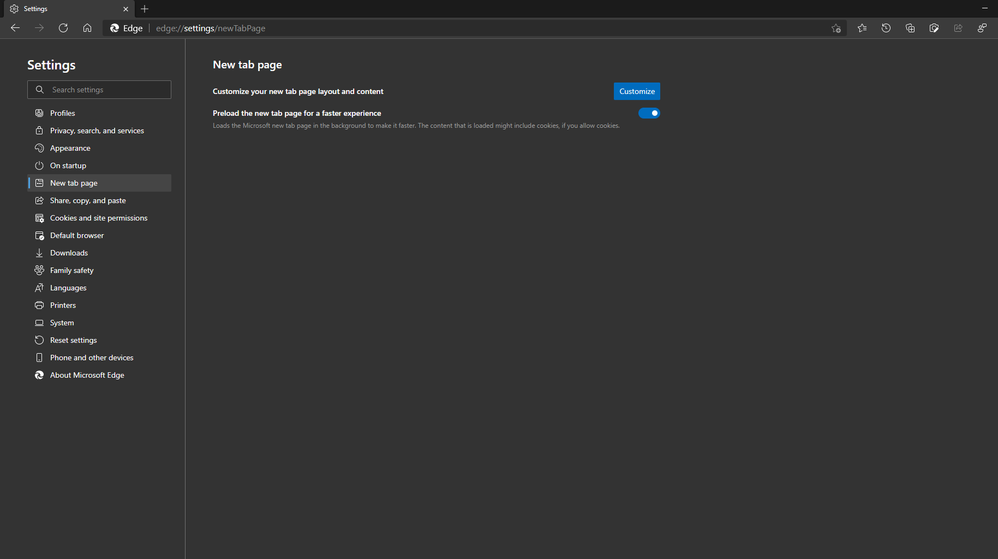The height and width of the screenshot is (559, 998).
Task: Click the Printers sidebar icon
Action: pyautogui.click(x=39, y=305)
